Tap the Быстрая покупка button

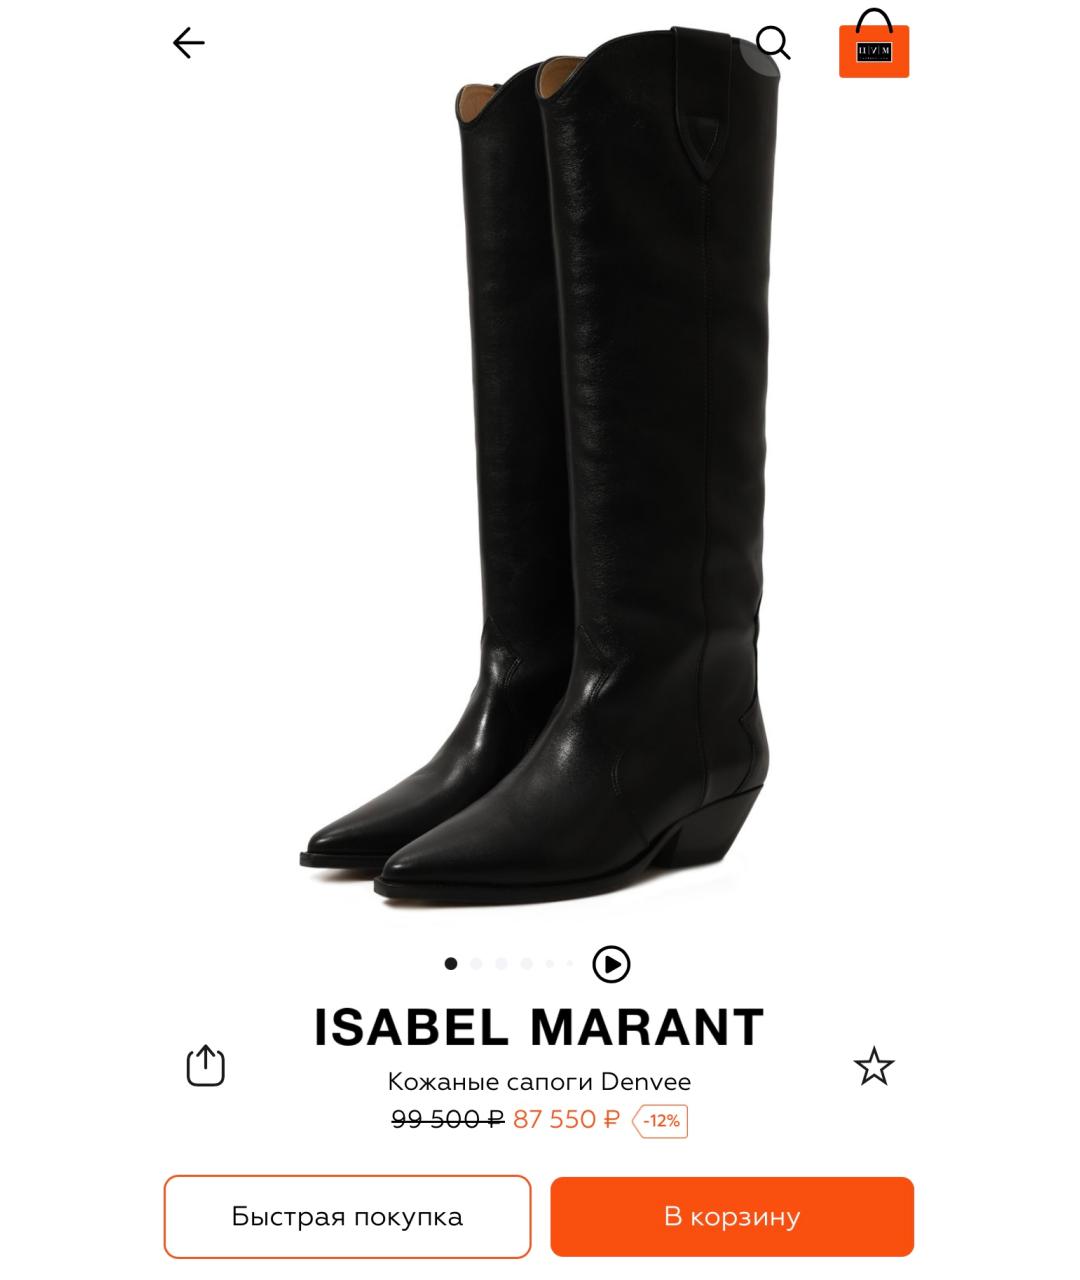pos(347,1217)
